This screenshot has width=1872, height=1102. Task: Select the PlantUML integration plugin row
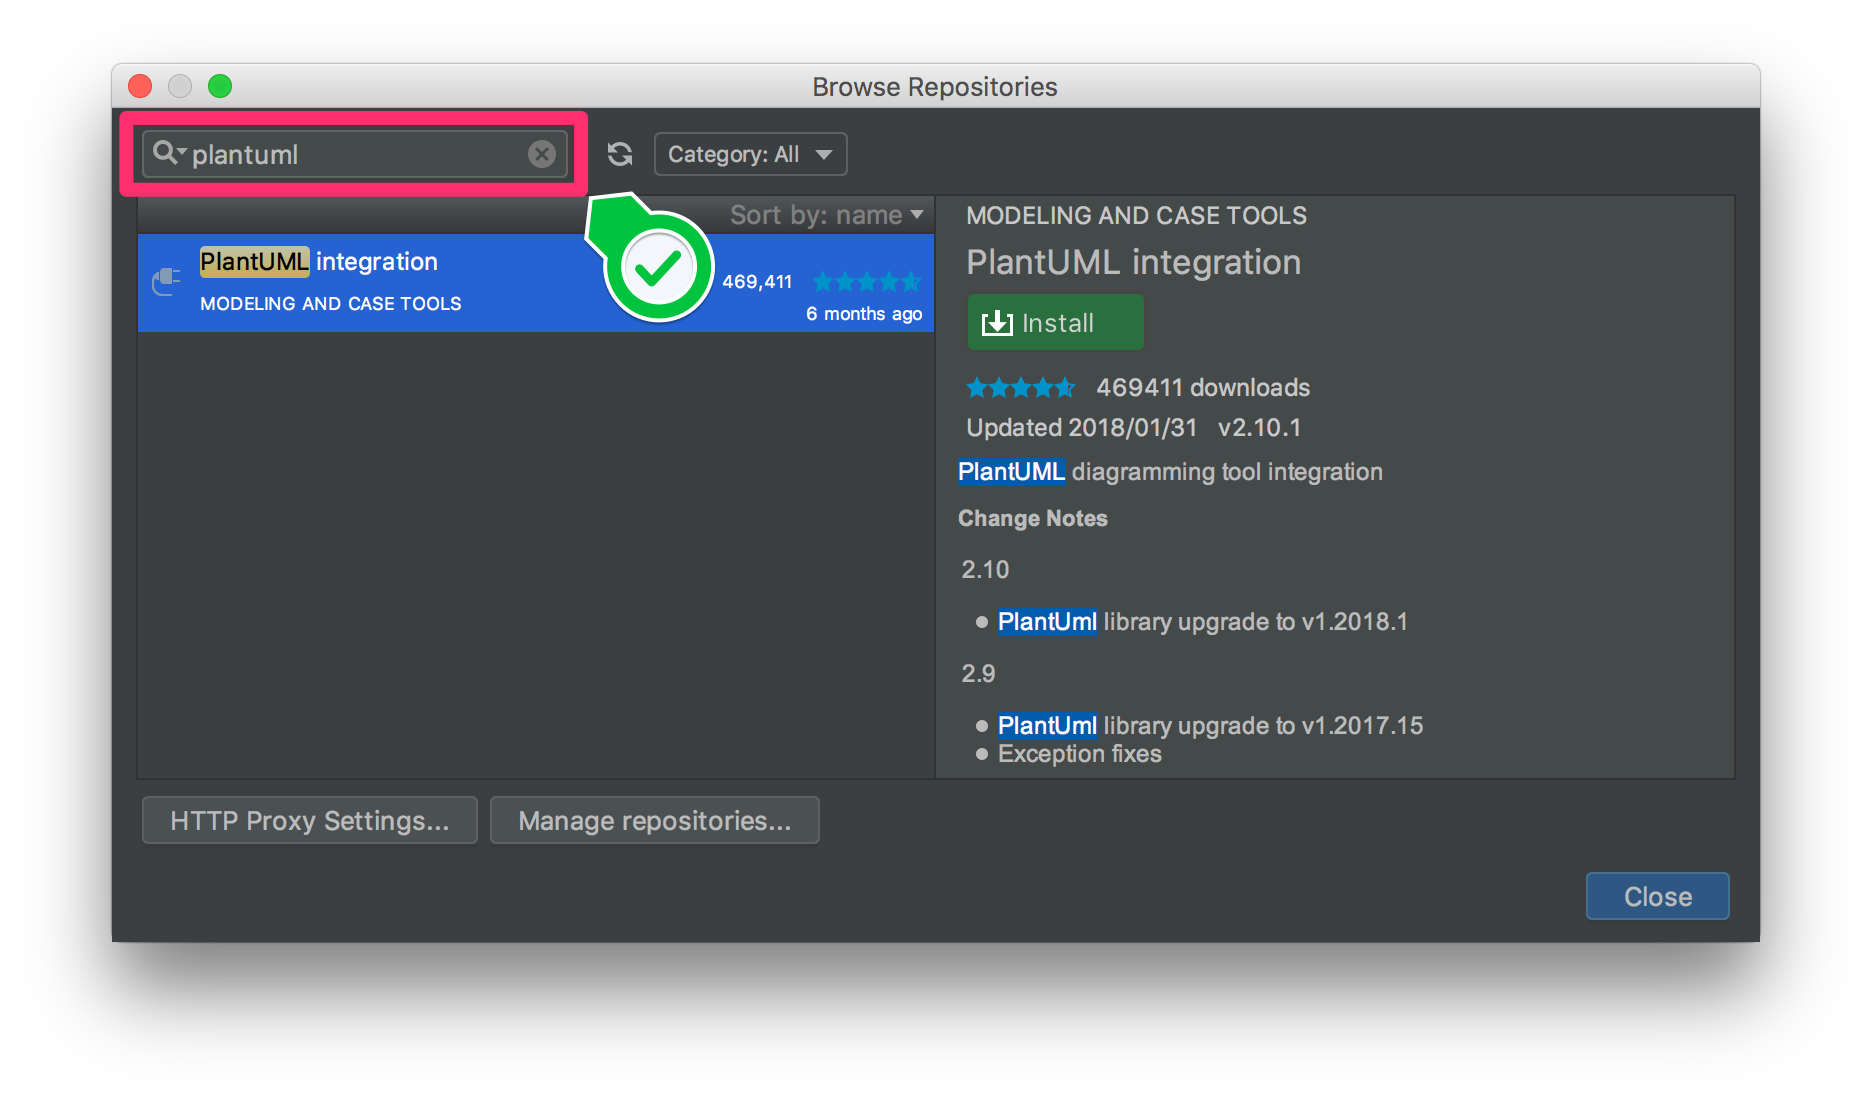point(536,283)
